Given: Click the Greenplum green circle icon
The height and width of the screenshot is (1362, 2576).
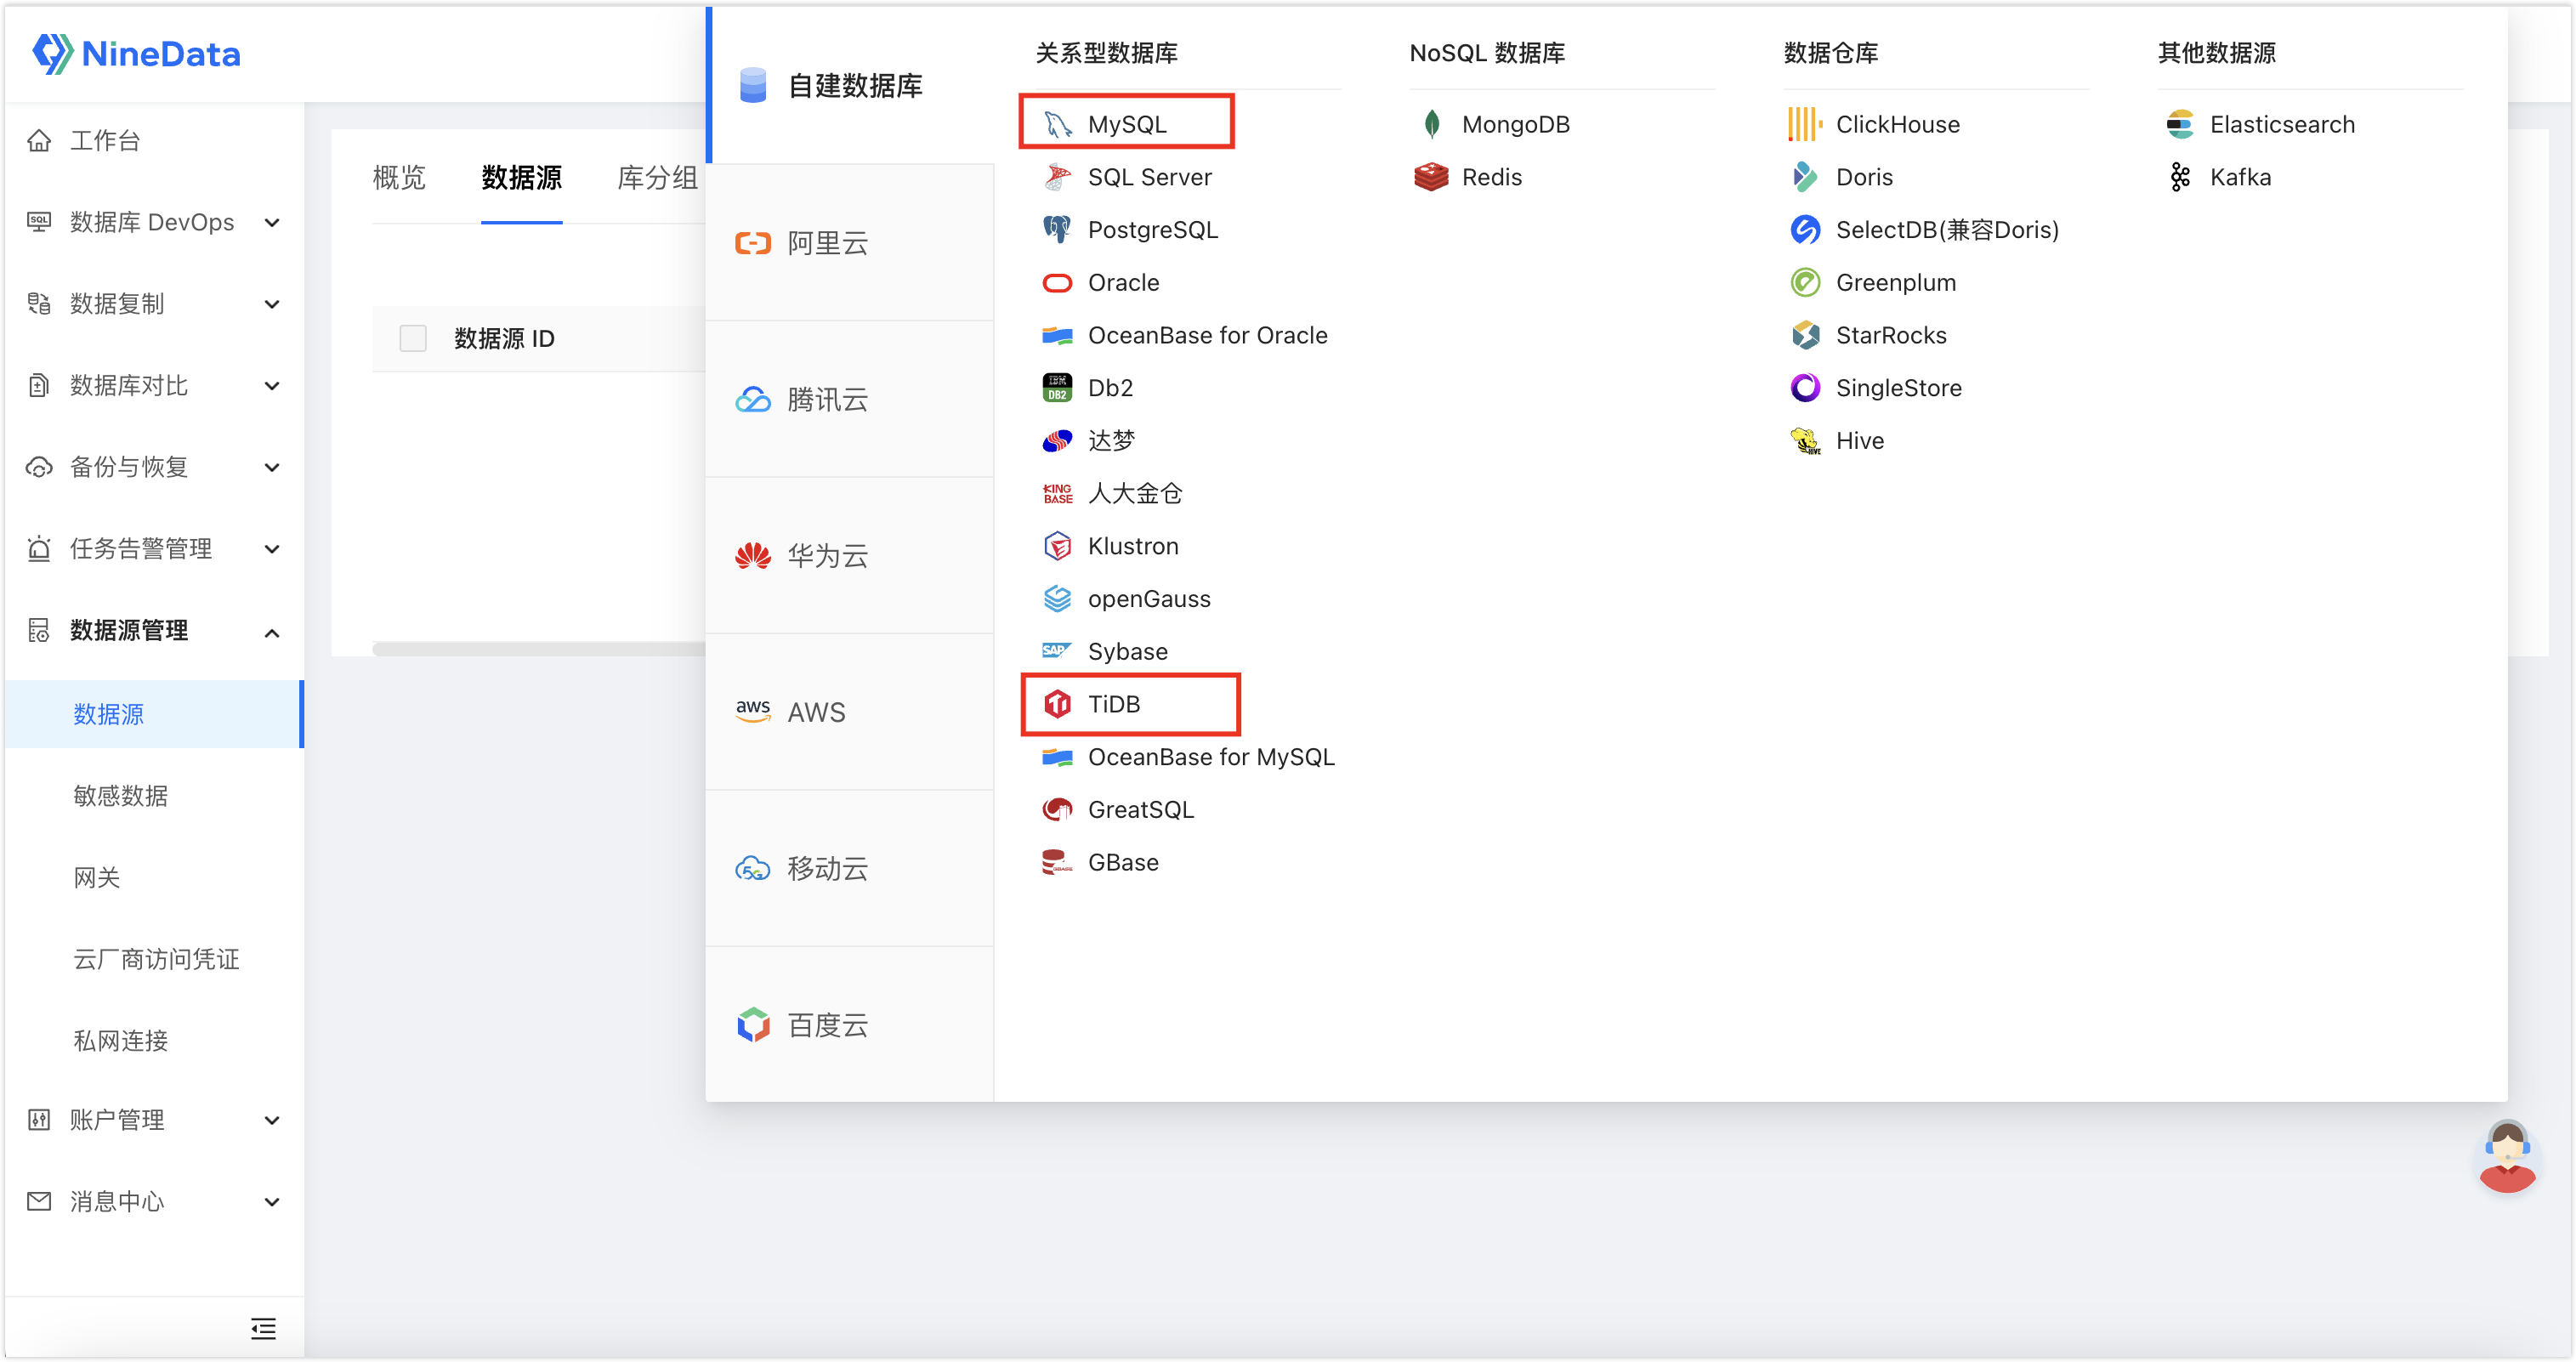Looking at the screenshot, I should click(1805, 283).
